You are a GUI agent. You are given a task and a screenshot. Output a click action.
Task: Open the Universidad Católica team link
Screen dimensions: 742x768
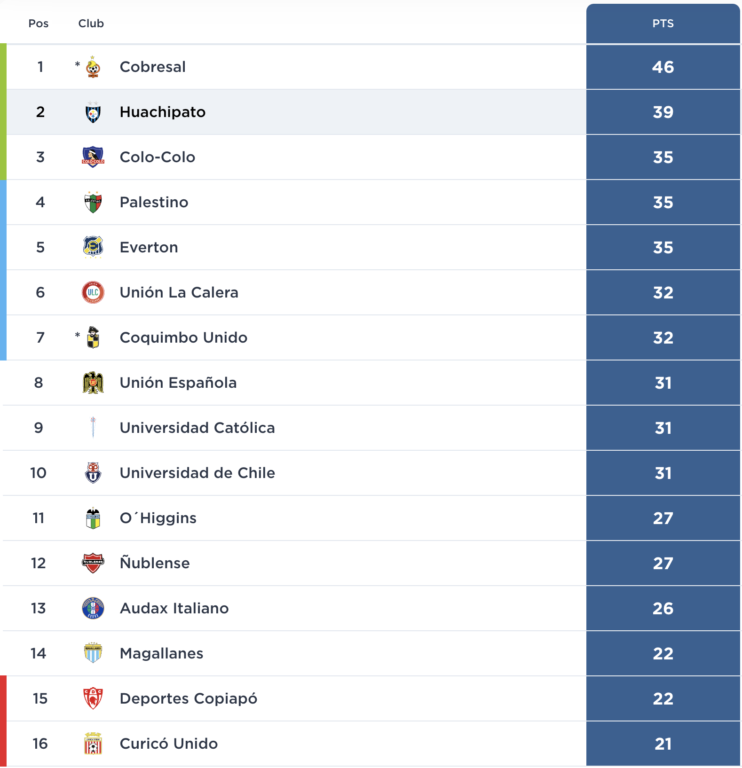pyautogui.click(x=197, y=428)
